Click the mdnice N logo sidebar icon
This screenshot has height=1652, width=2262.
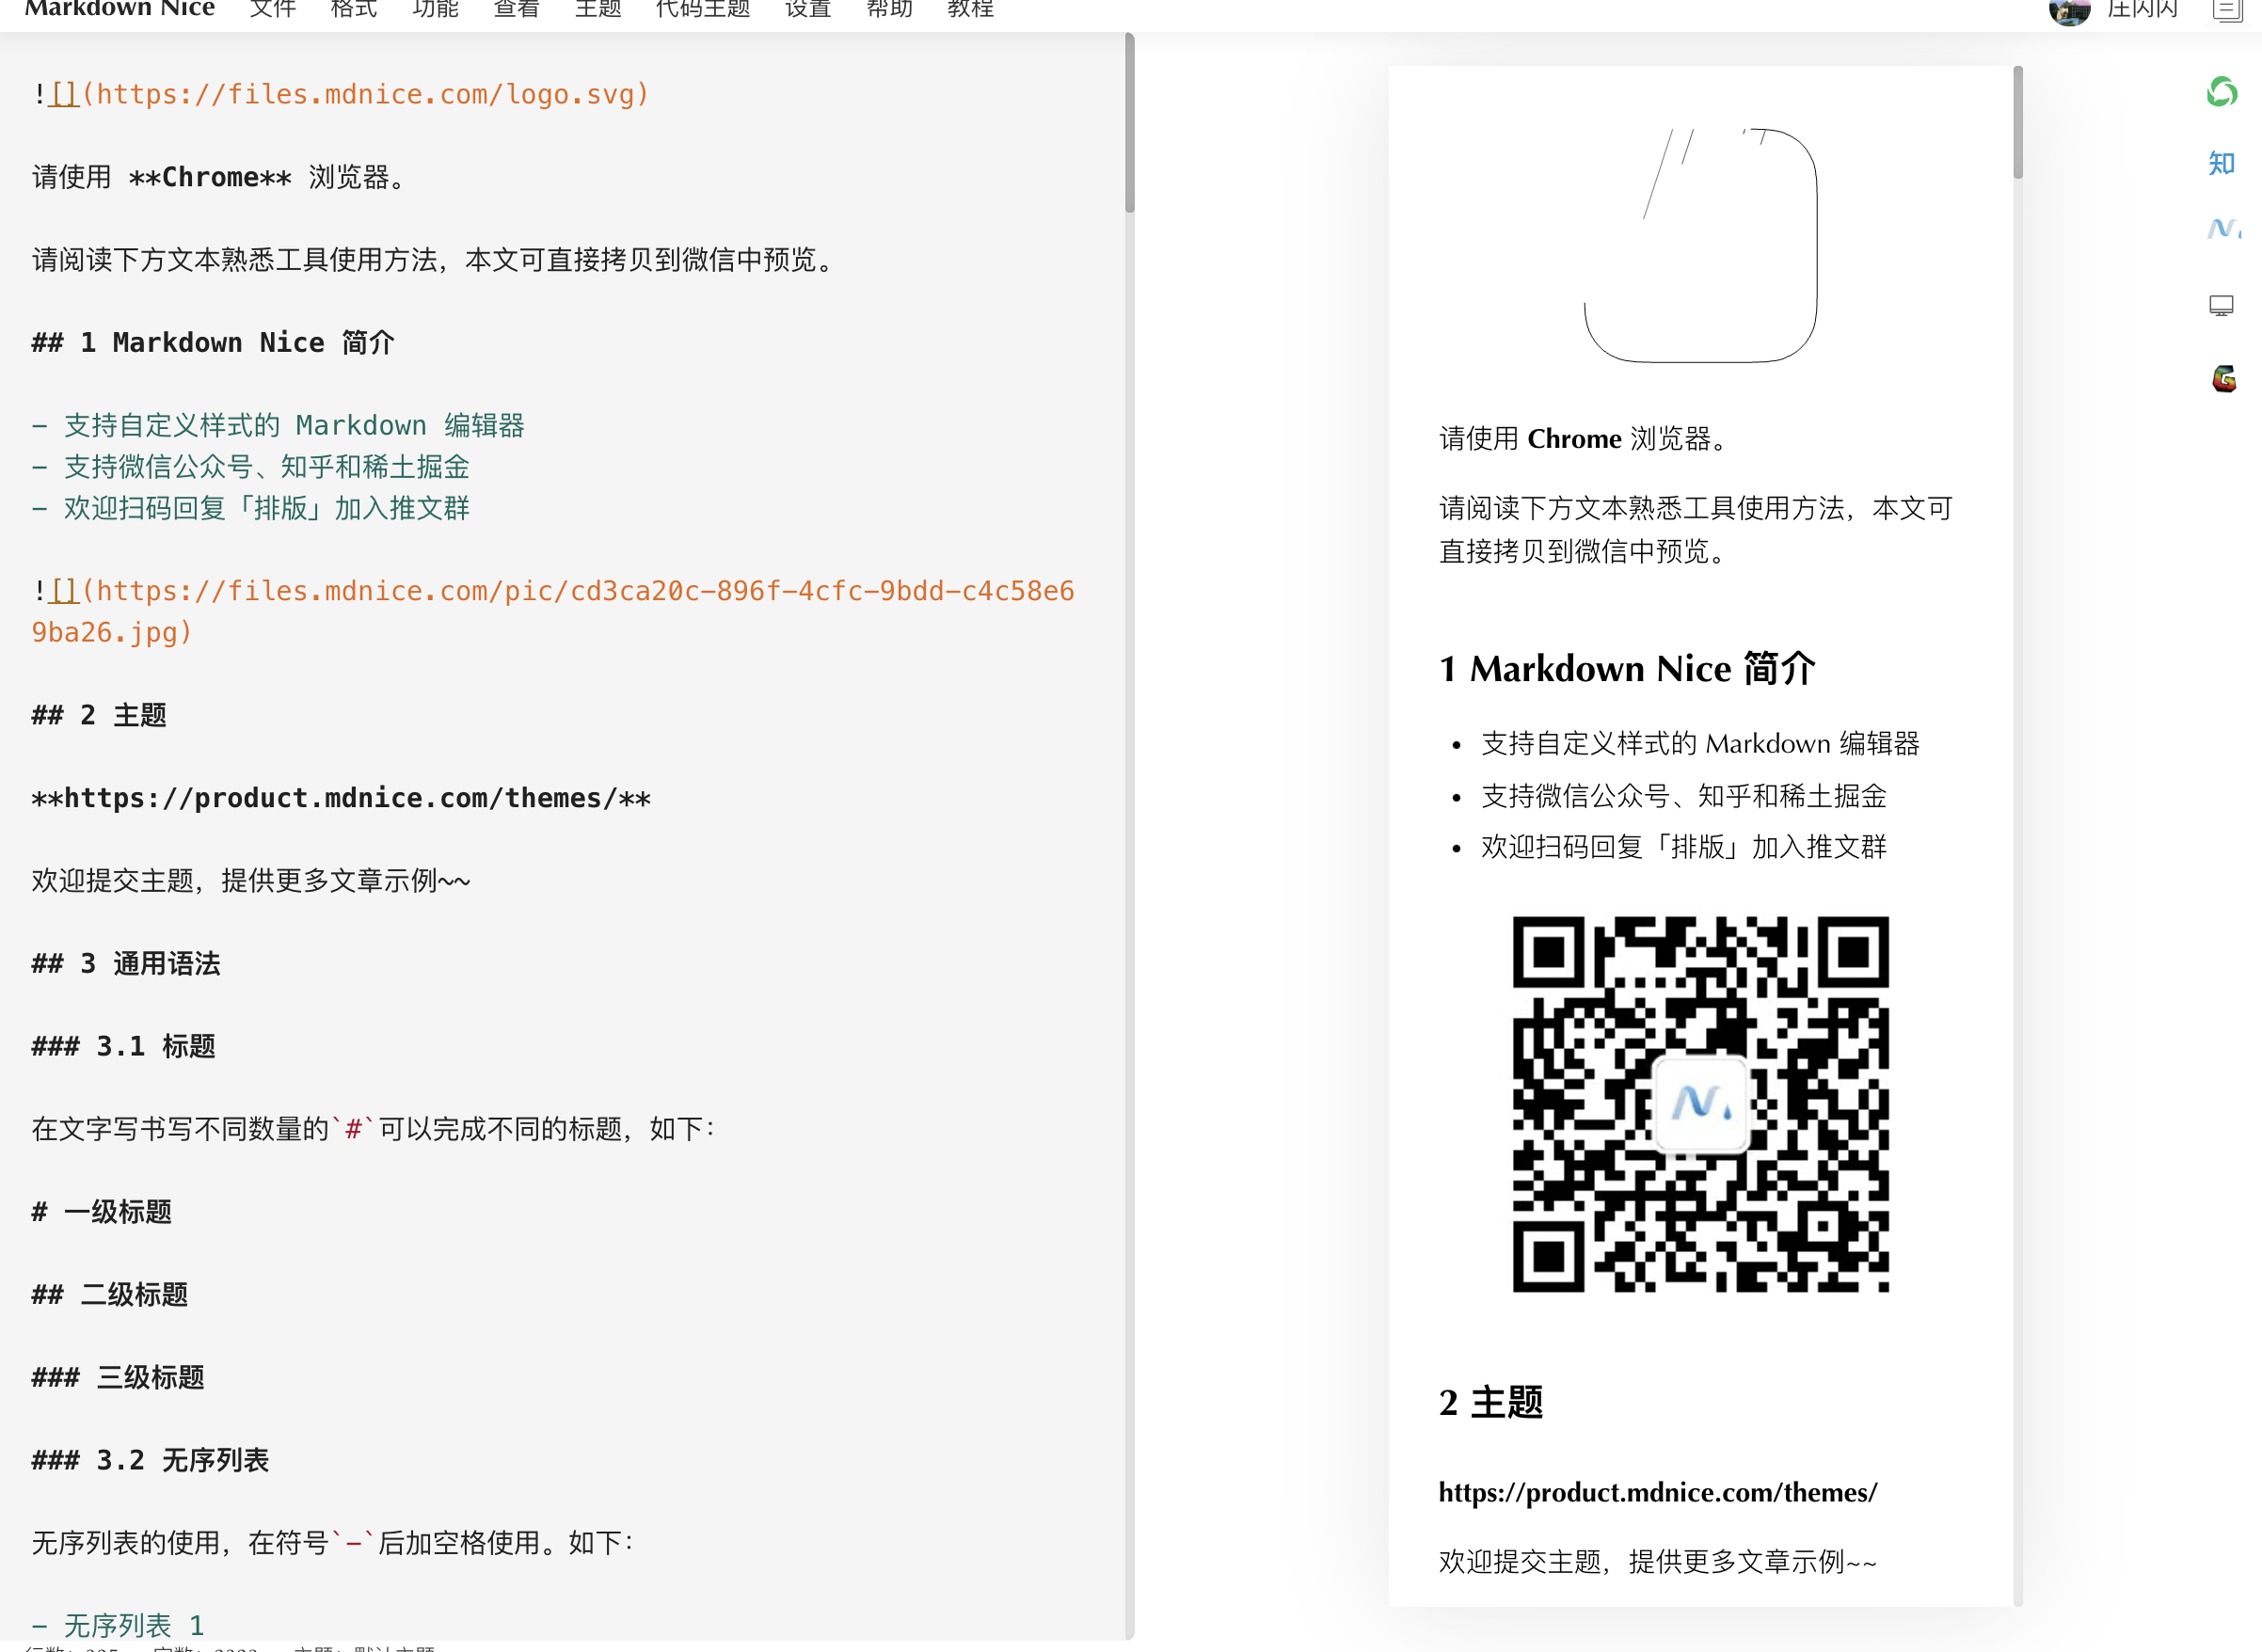(x=2221, y=229)
